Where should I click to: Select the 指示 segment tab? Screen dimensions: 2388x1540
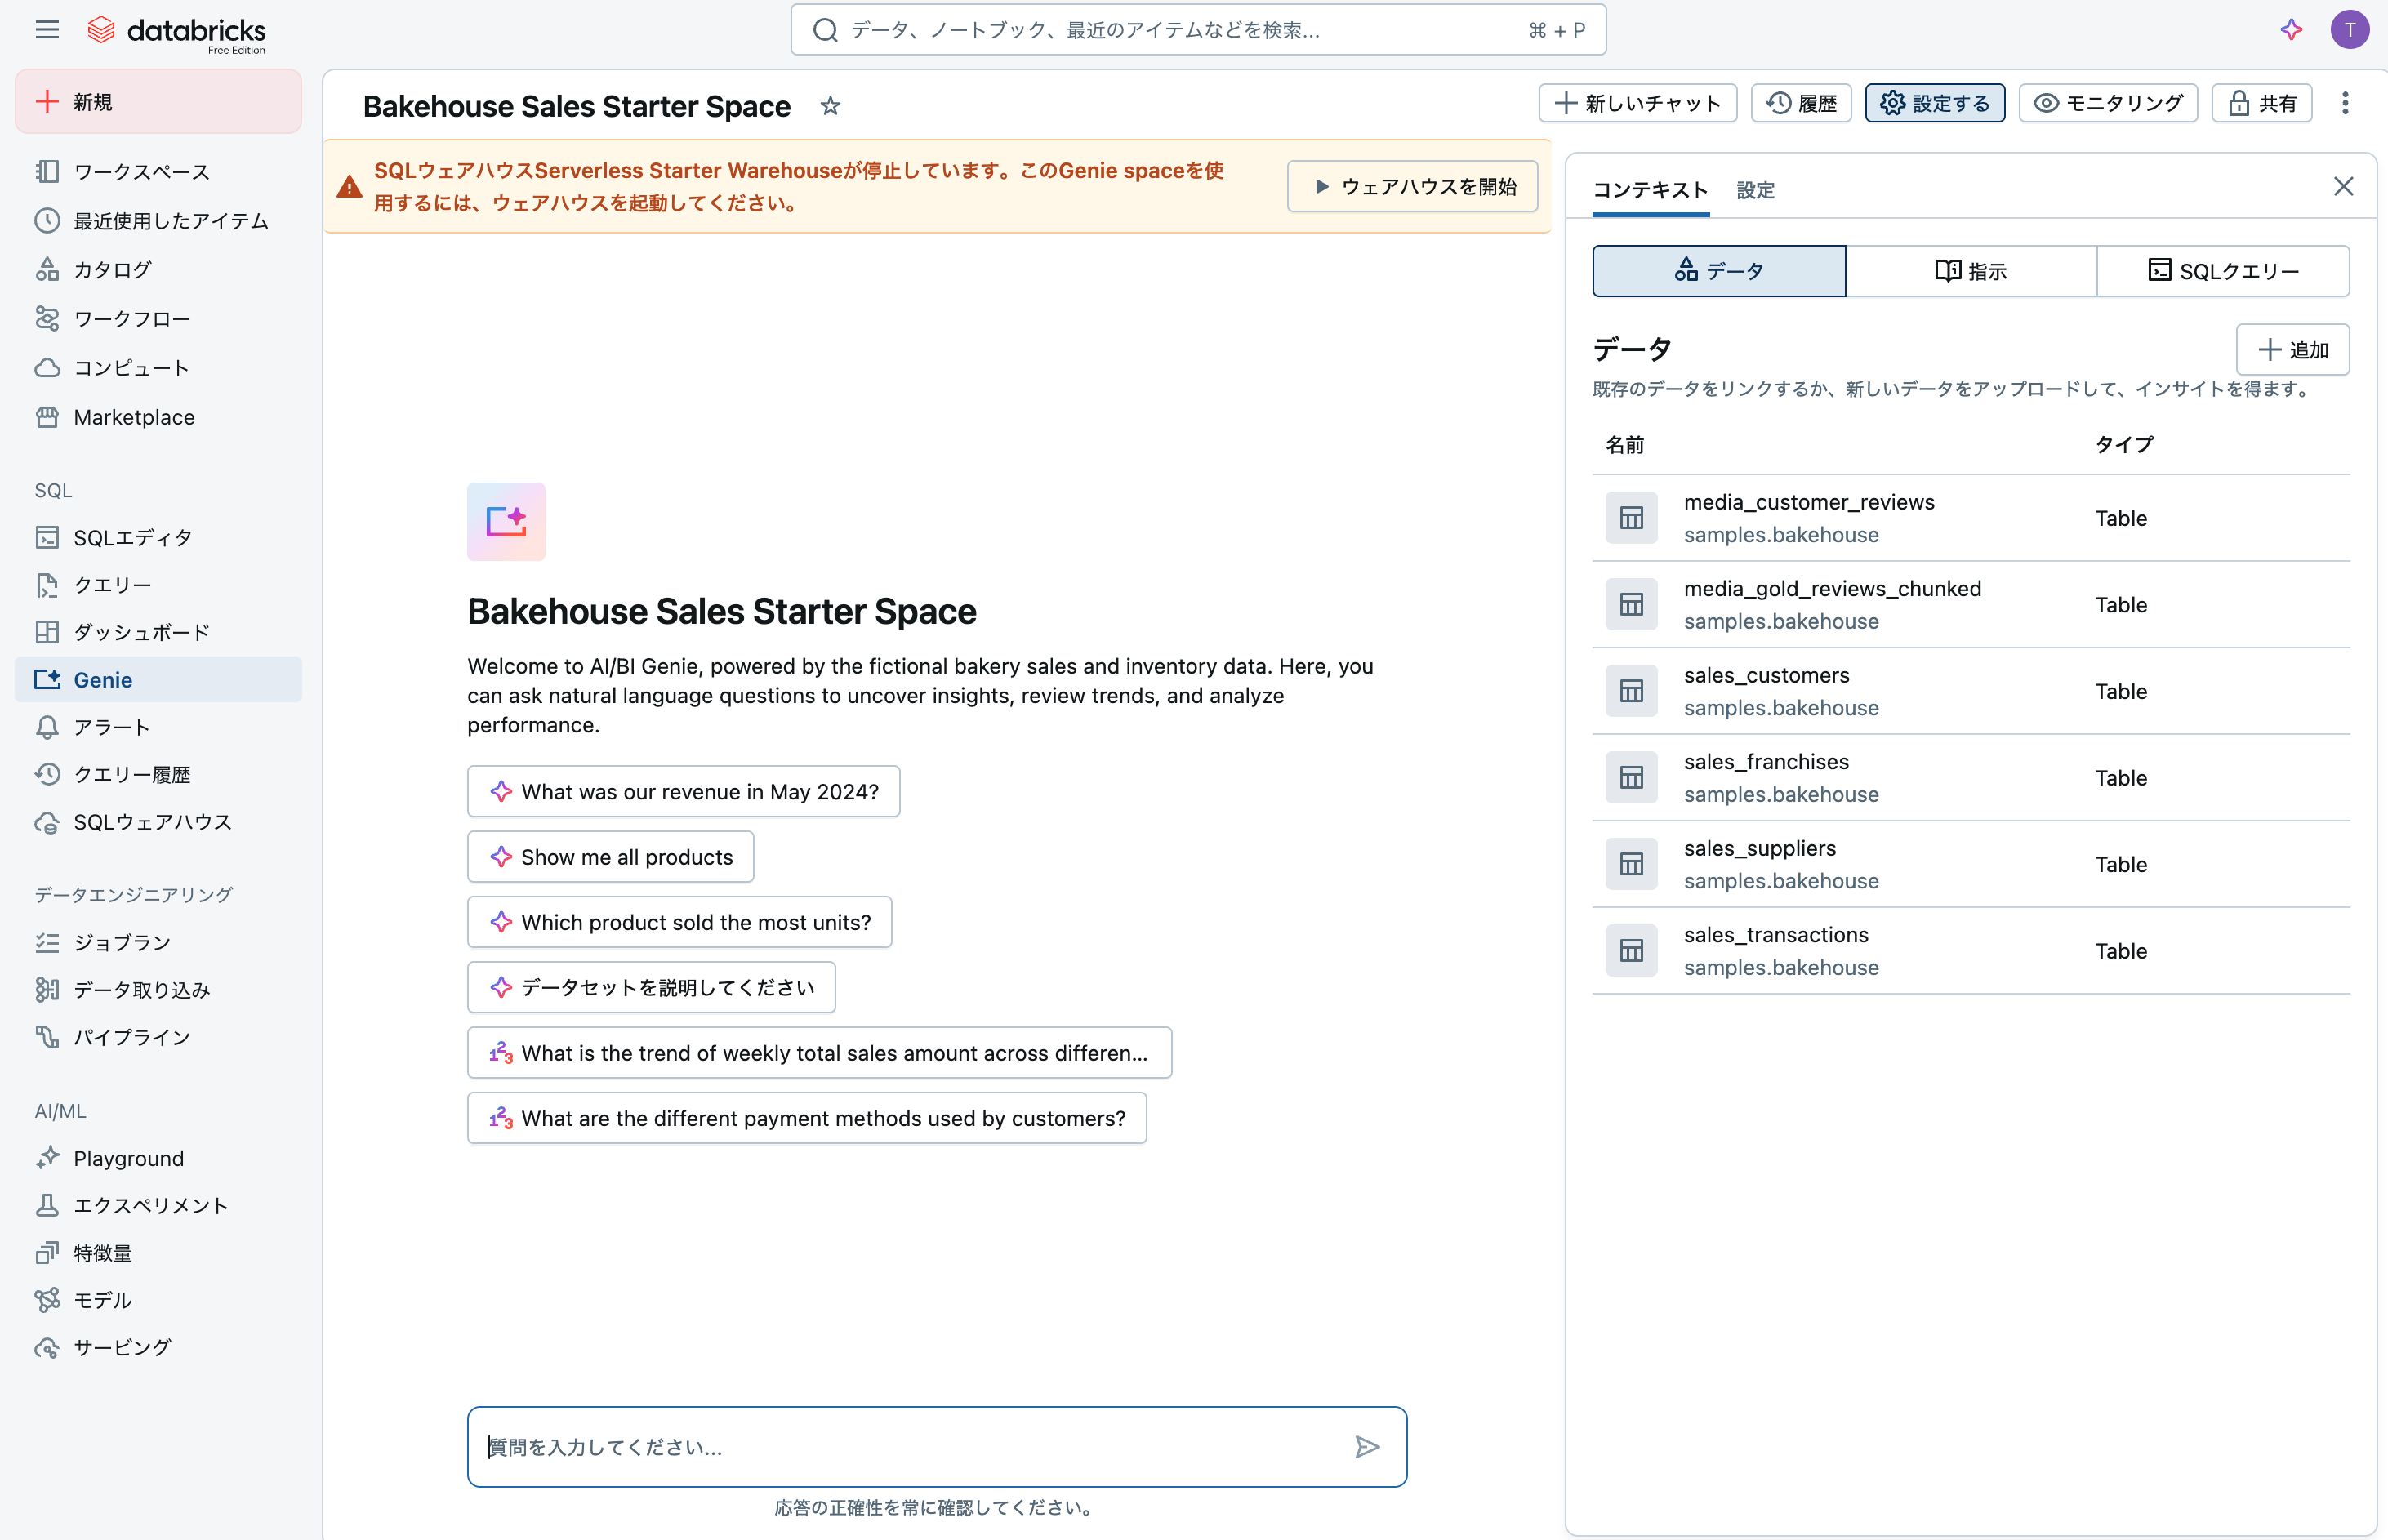point(1971,271)
